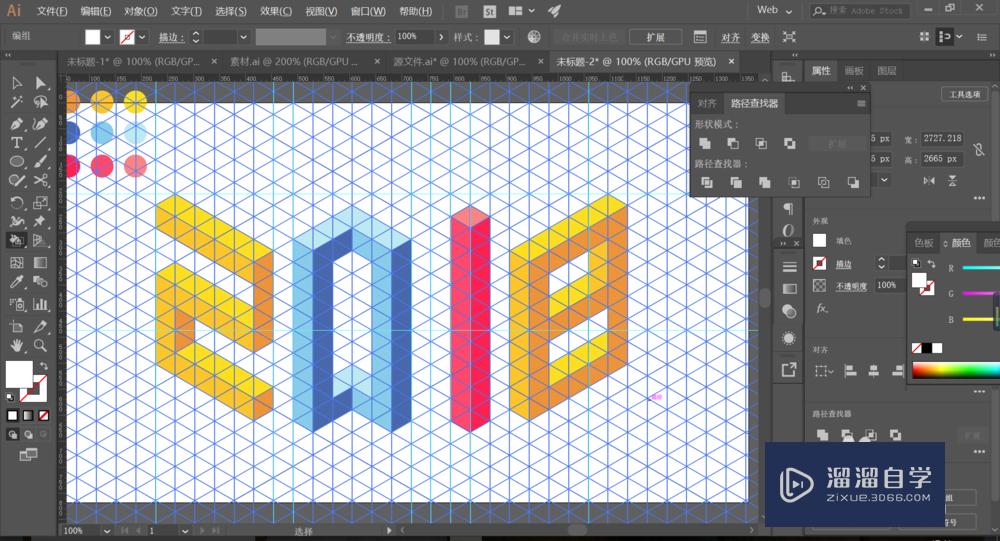Expand opacity slider arrow in control bar

[441, 37]
